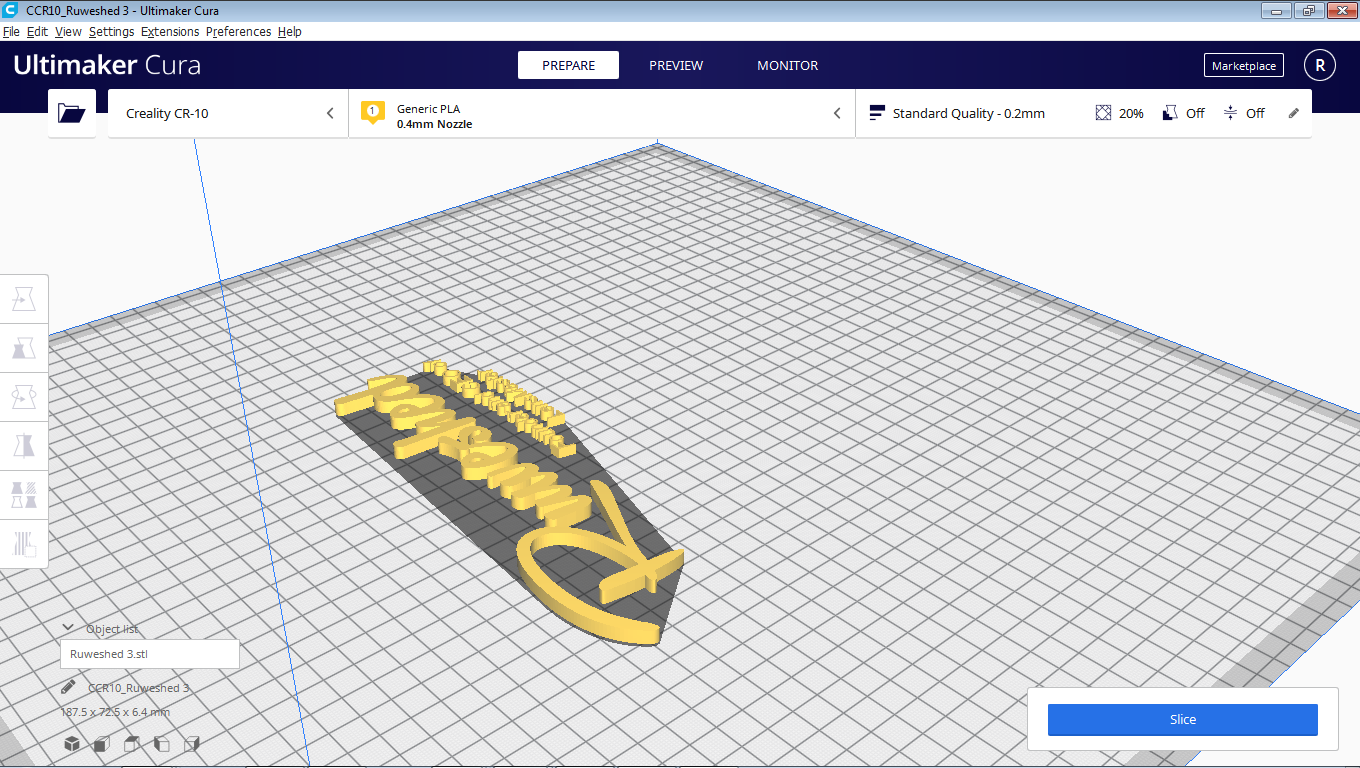Select the Mirror tool

(x=23, y=445)
